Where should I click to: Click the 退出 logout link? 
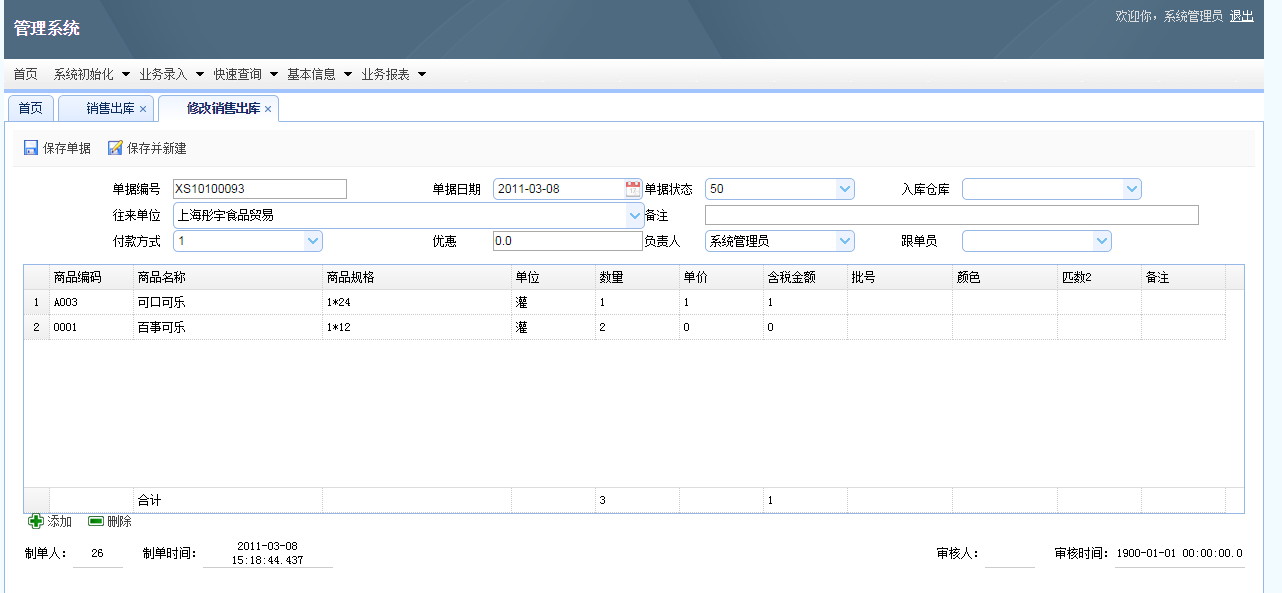(x=1241, y=16)
